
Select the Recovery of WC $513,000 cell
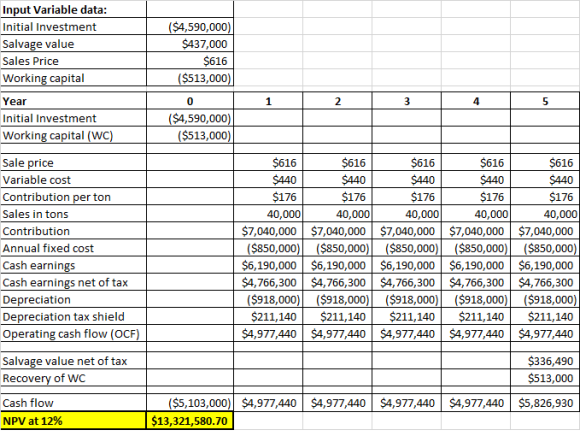coord(545,378)
